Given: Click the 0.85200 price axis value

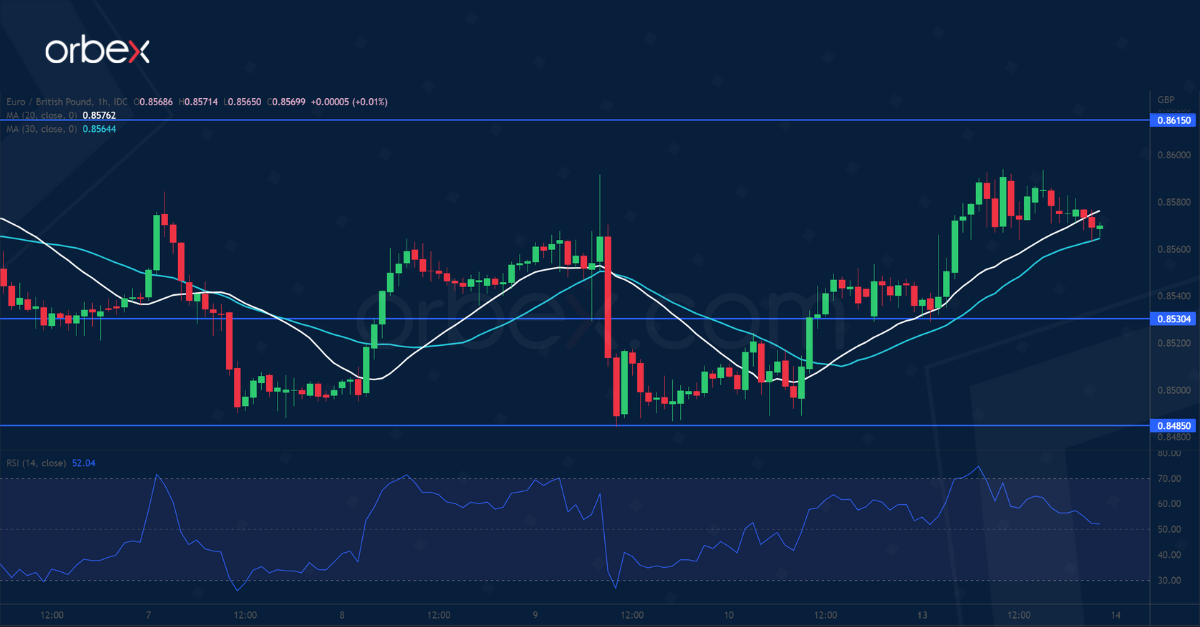Looking at the screenshot, I should [1175, 343].
